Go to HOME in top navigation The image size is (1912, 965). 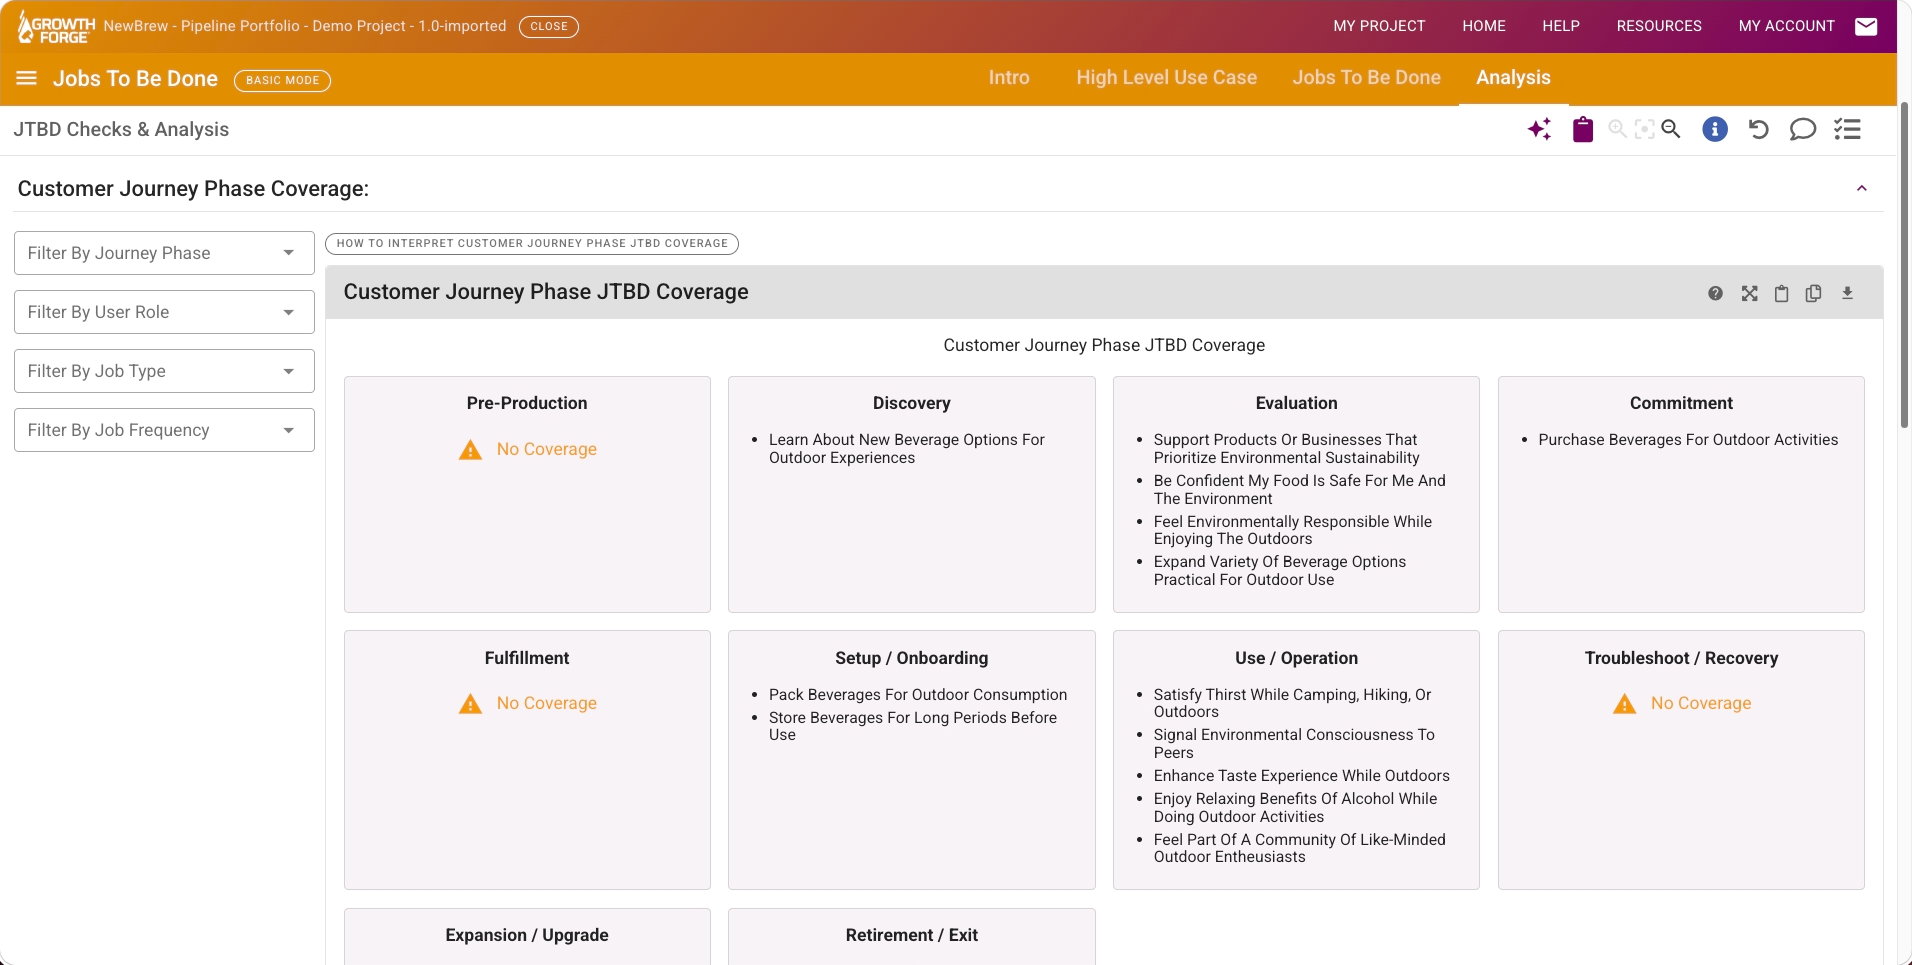(x=1484, y=26)
